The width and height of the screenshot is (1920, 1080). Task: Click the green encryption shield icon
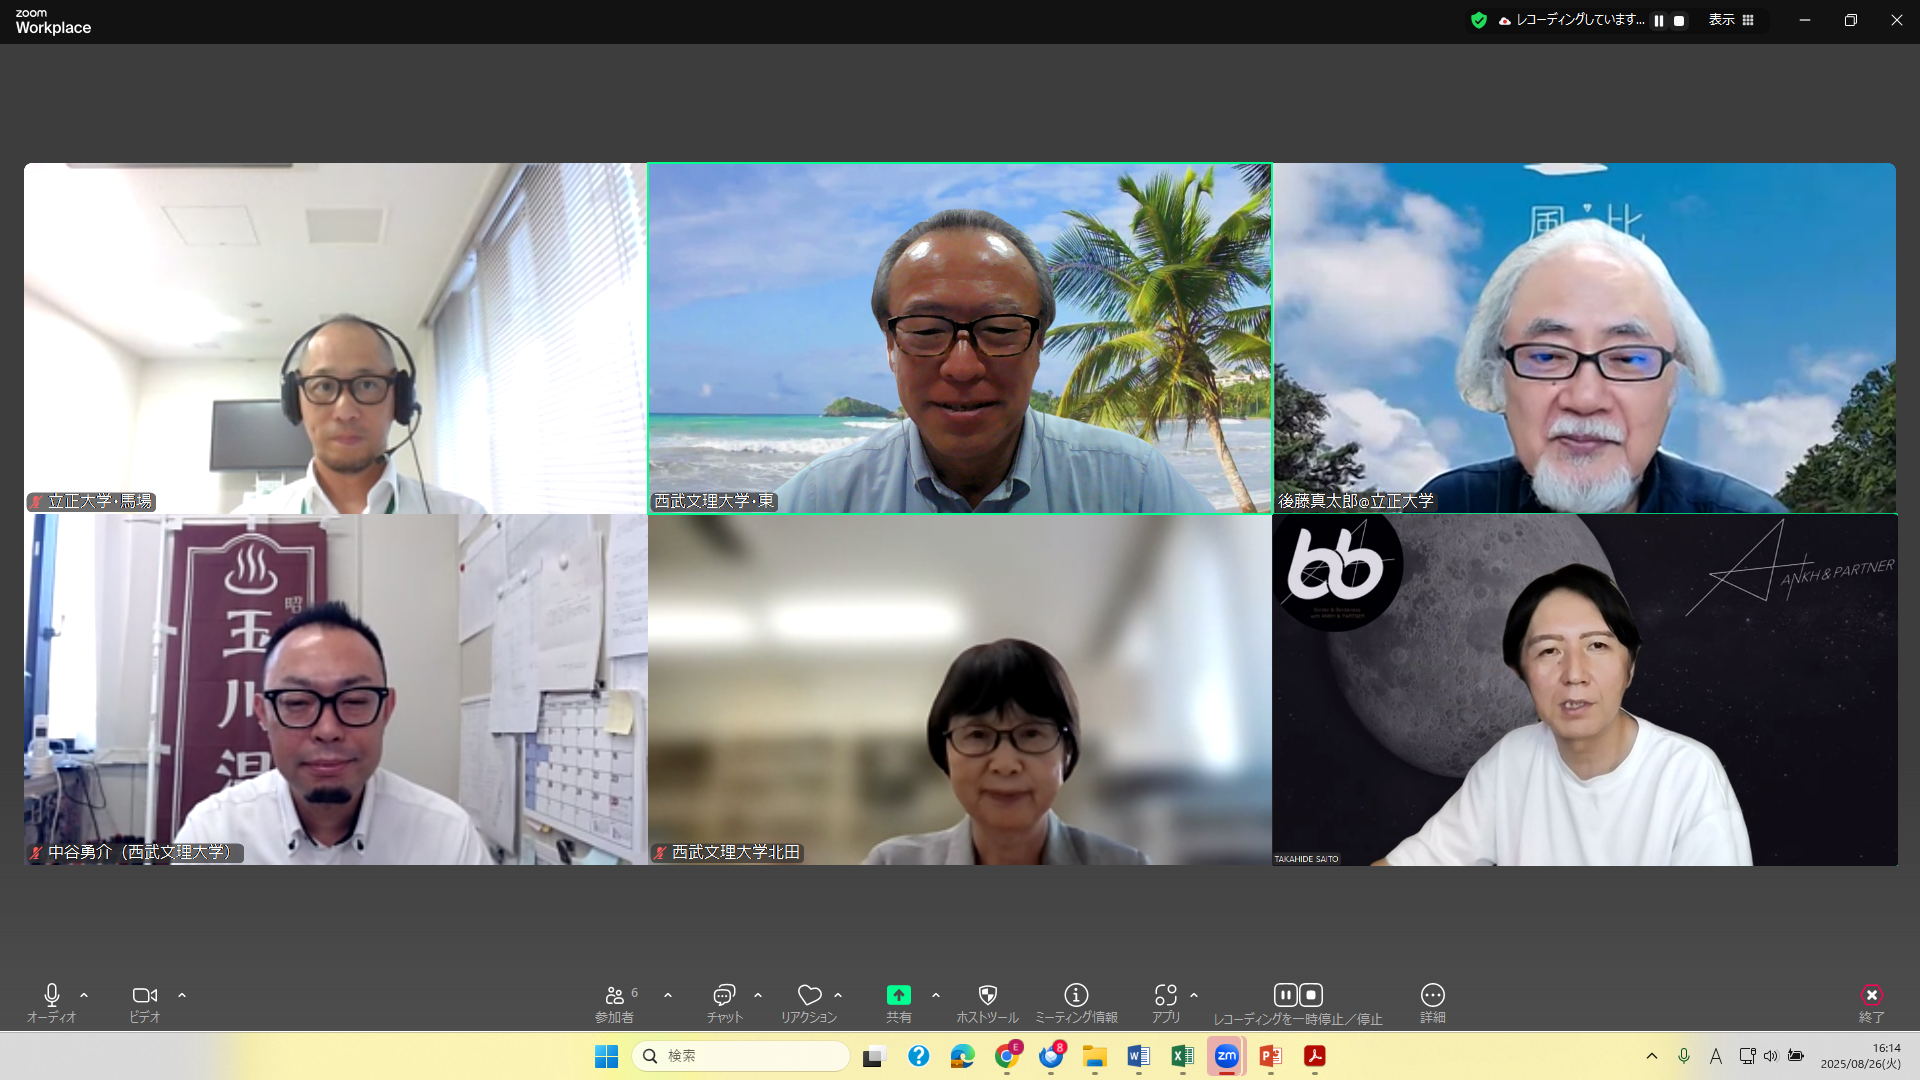[1478, 20]
